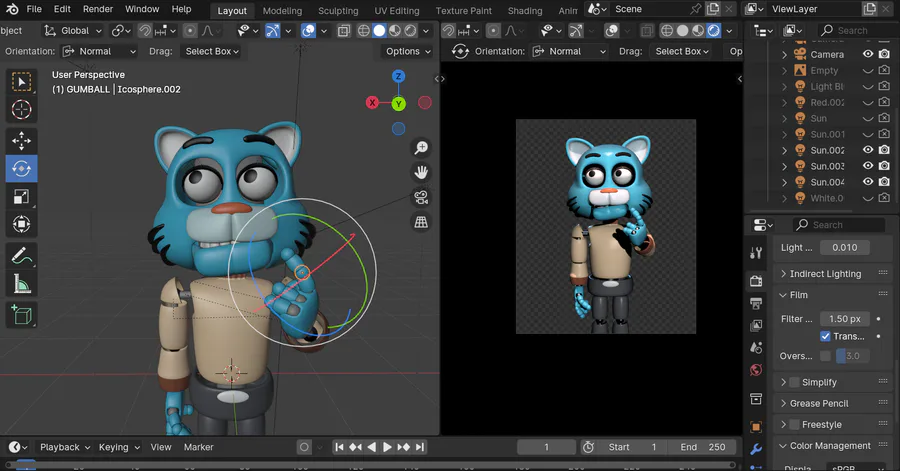The image size is (900, 471).
Task: Activate the Measure tool
Action: pyautogui.click(x=22, y=284)
